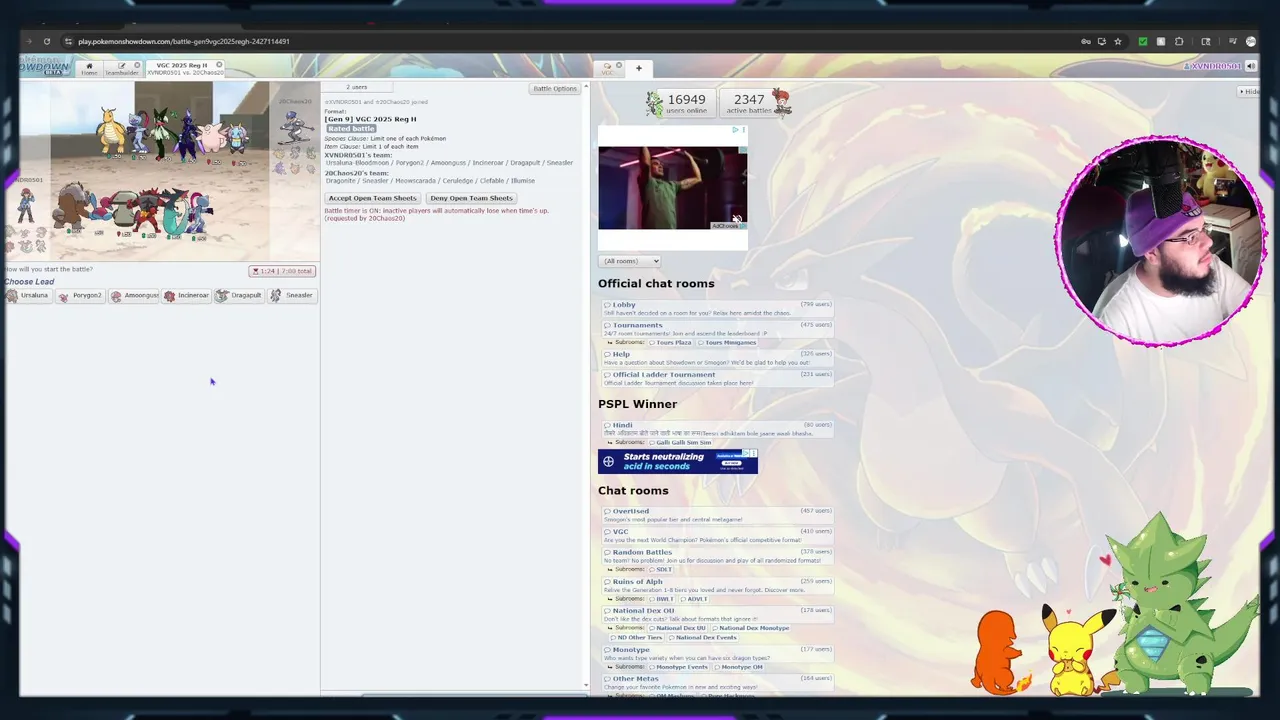Image resolution: width=1280 pixels, height=720 pixels.
Task: Open the browser profile avatar
Action: (1251, 41)
